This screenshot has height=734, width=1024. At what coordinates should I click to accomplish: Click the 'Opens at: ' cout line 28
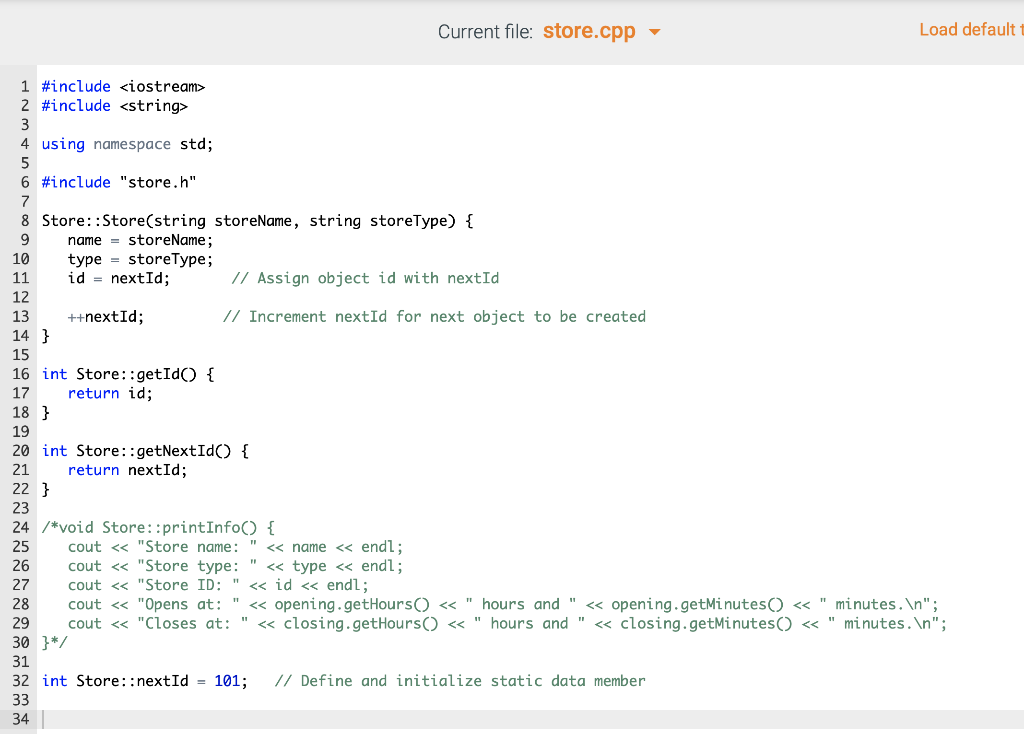point(504,604)
